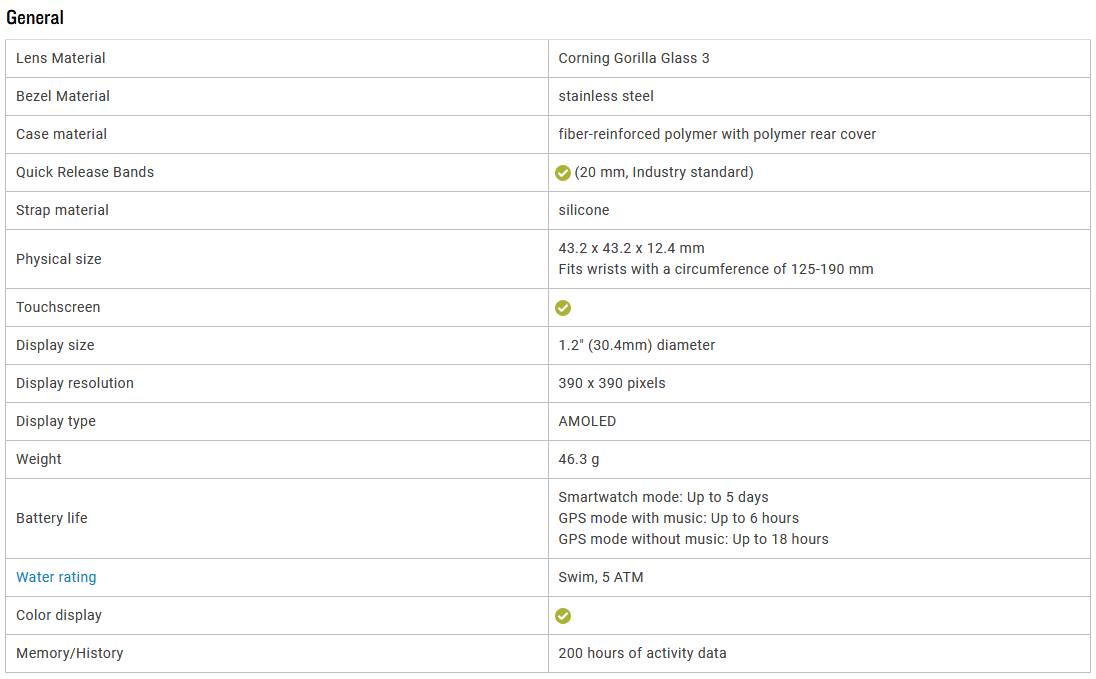Image resolution: width=1096 pixels, height=679 pixels.
Task: Click the AMOLED display type value
Action: click(587, 421)
